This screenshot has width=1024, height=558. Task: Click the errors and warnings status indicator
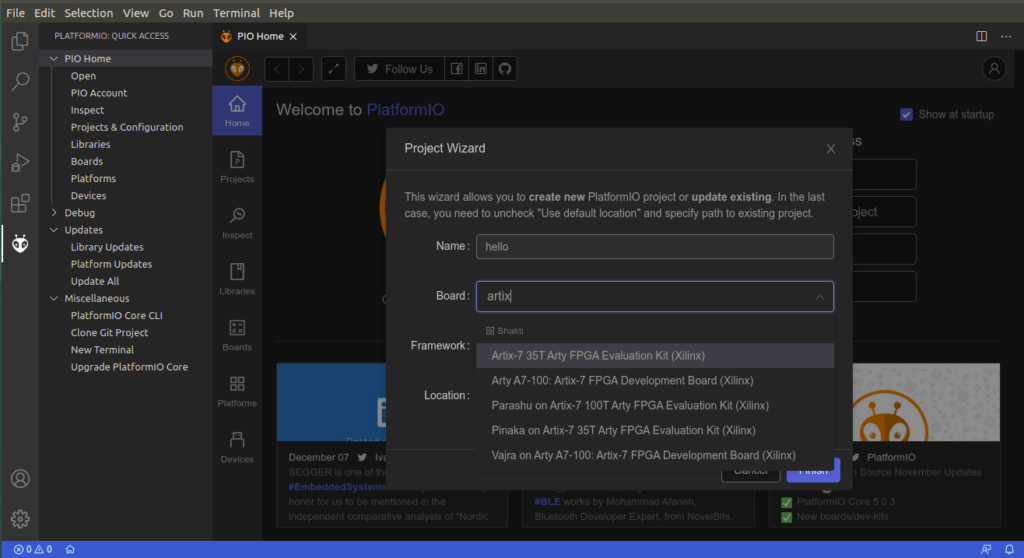click(33, 550)
